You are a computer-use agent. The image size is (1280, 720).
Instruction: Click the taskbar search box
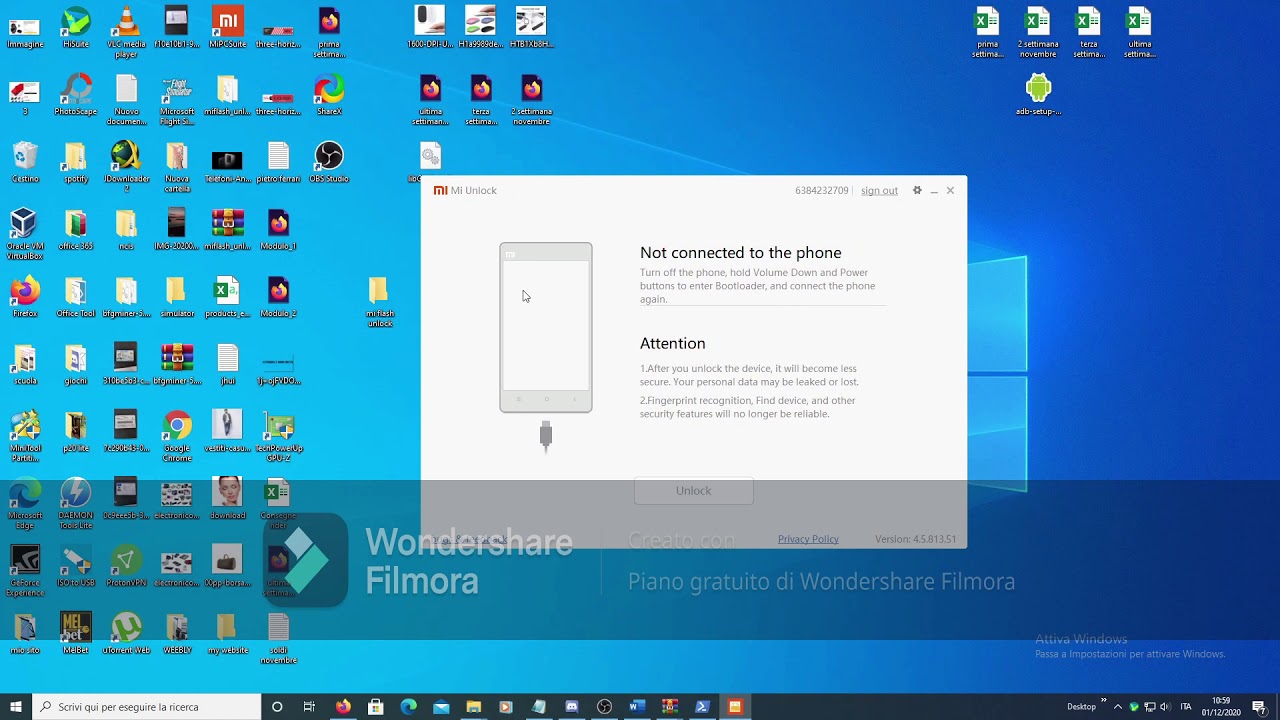tap(145, 707)
